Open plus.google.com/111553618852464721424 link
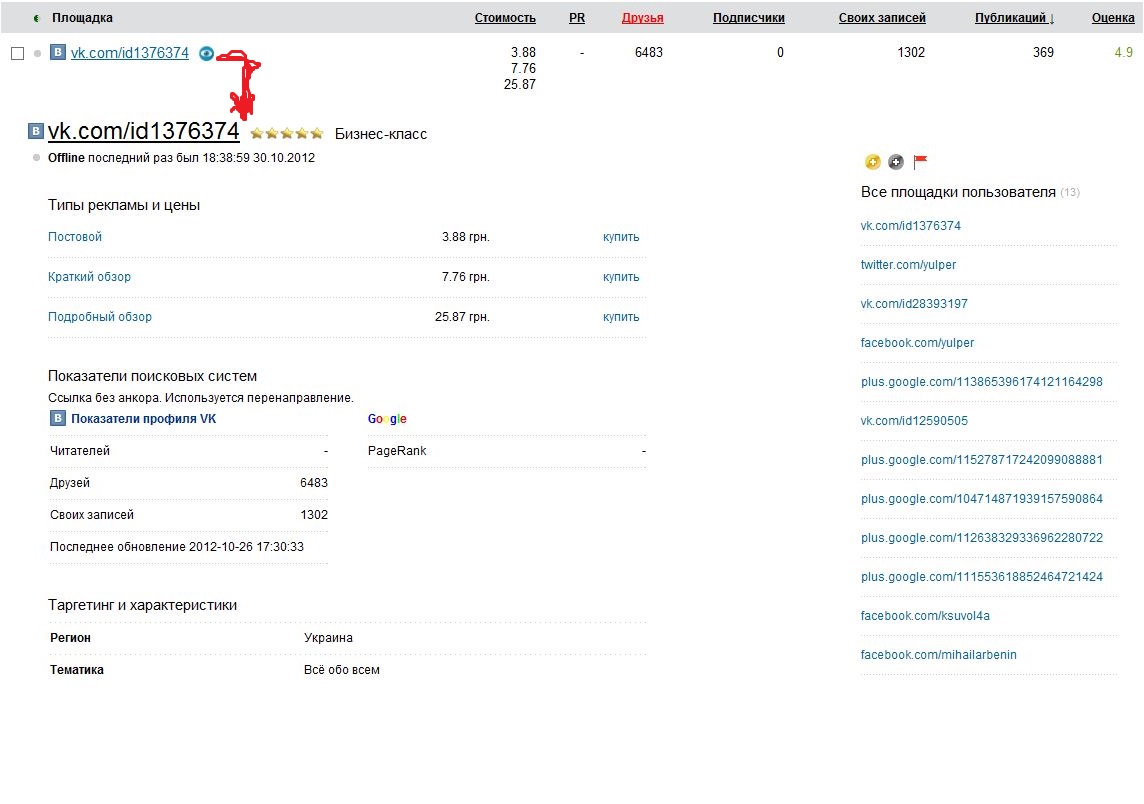1144x804 pixels. pyautogui.click(x=981, y=577)
